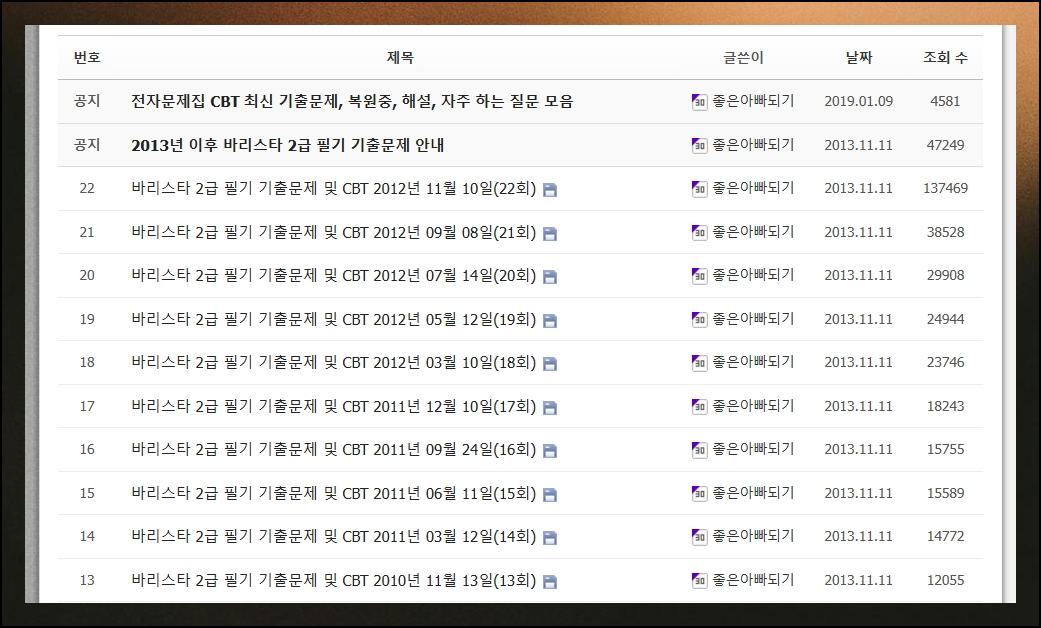The image size is (1041, 628).
Task: Click author level icon on row 18
Action: tap(699, 363)
